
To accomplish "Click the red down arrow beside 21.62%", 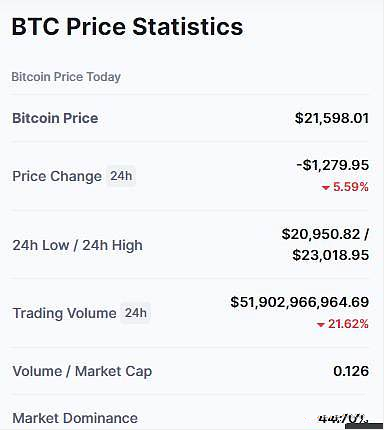I will point(321,325).
